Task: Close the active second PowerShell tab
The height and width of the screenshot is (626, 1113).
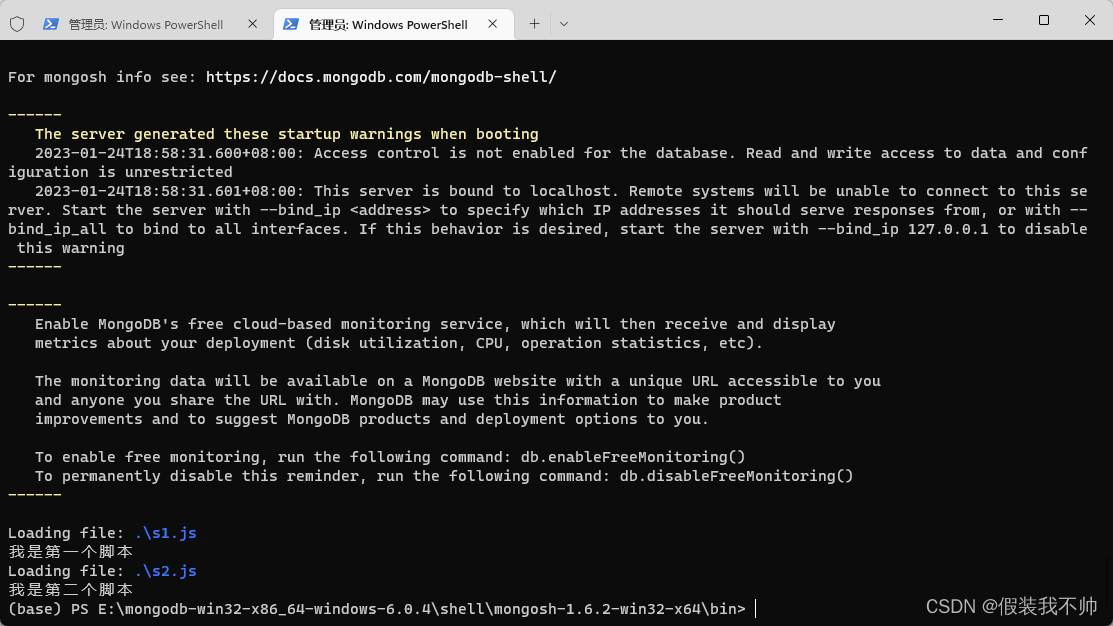Action: [x=493, y=24]
